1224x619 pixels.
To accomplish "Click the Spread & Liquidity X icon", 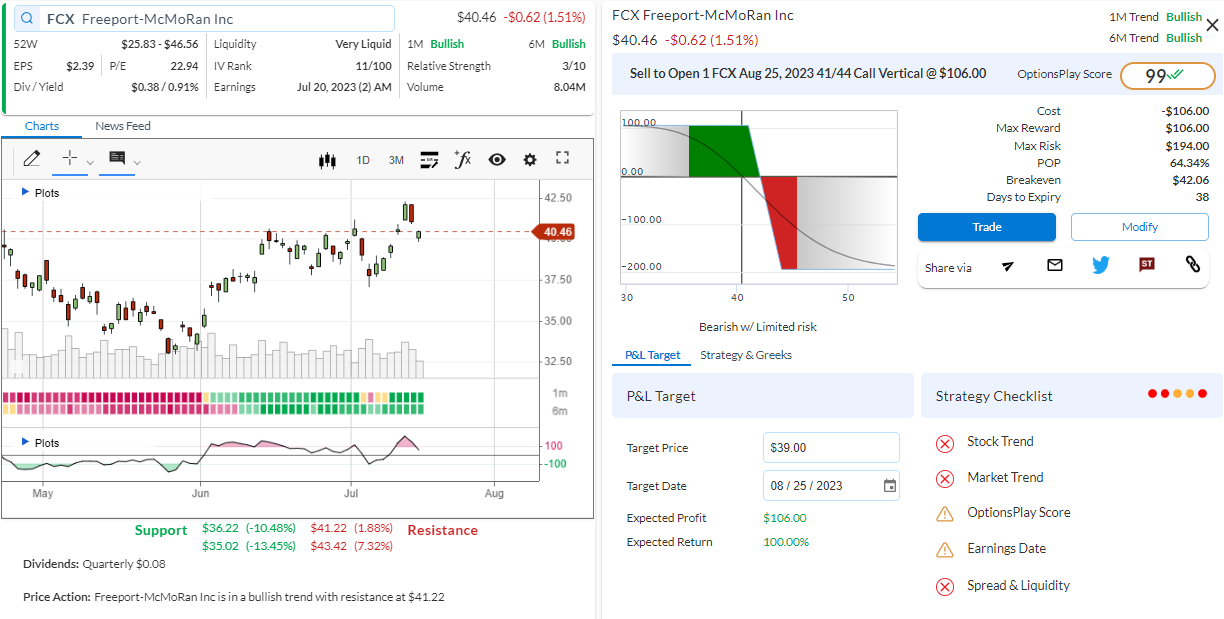I will tap(945, 587).
